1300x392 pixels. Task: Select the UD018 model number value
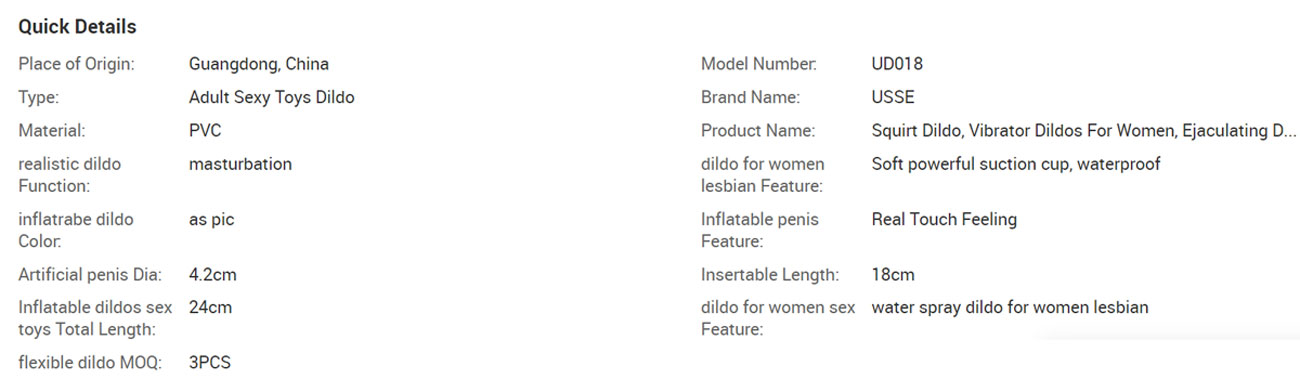[897, 64]
